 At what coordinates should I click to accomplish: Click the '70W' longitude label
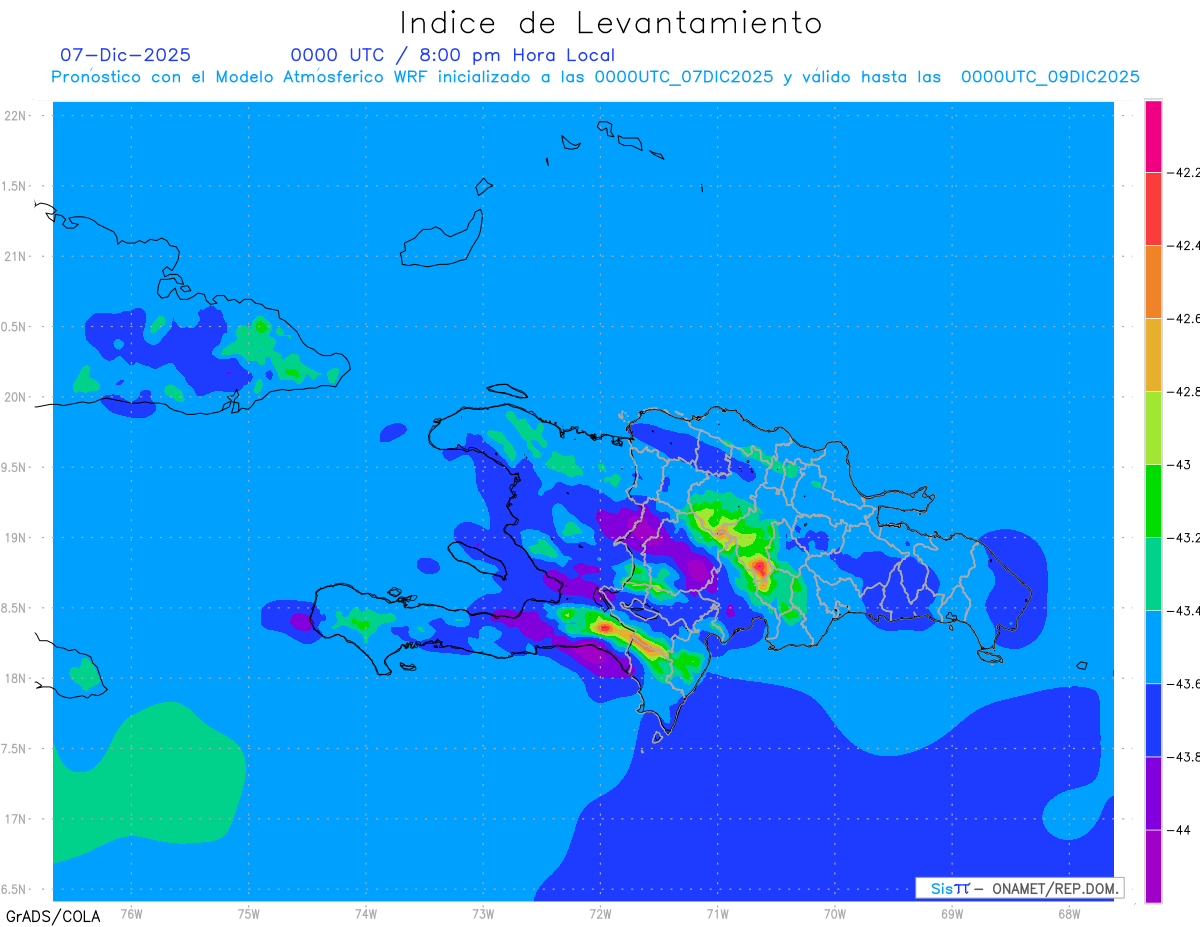click(835, 912)
